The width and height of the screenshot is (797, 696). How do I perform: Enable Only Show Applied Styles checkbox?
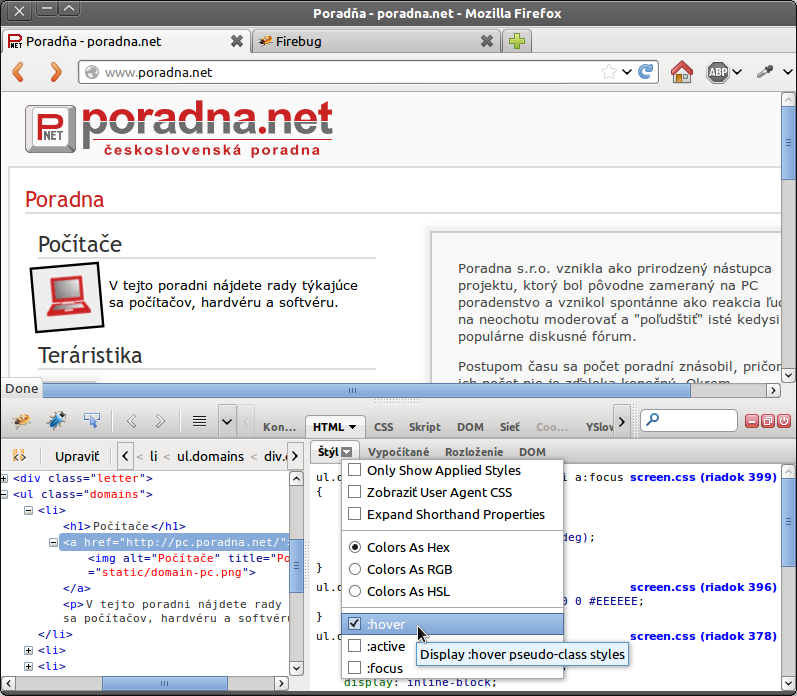355,470
